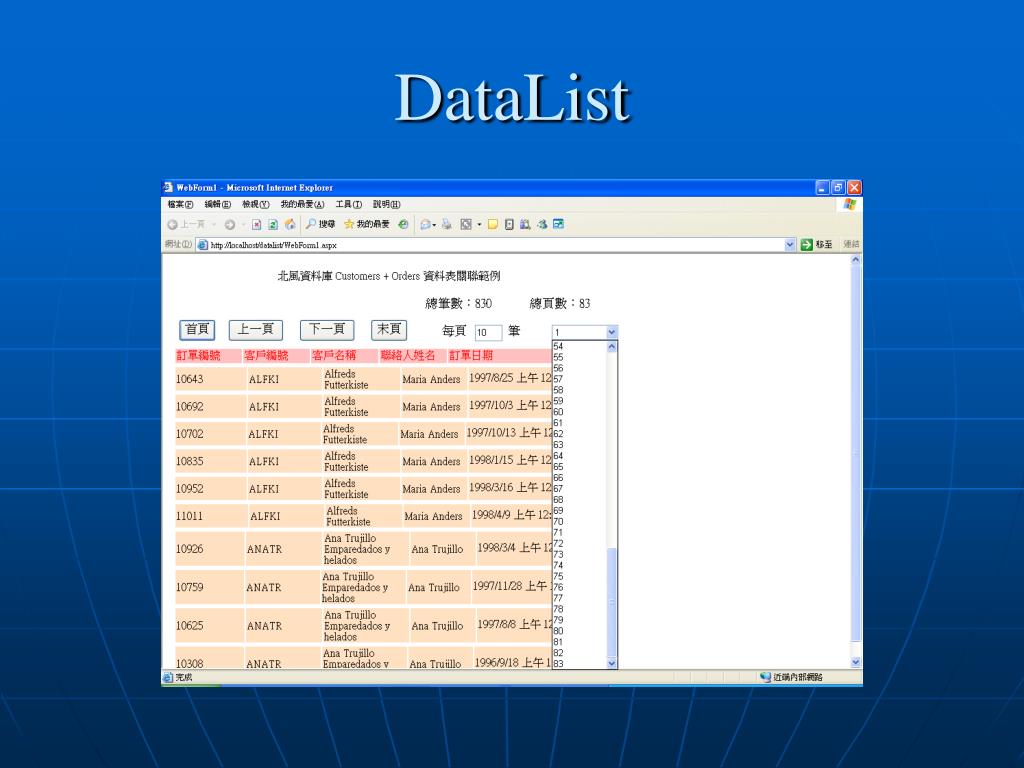The height and width of the screenshot is (768, 1024).
Task: Click the 連結 Links toolbar label
Action: [851, 244]
